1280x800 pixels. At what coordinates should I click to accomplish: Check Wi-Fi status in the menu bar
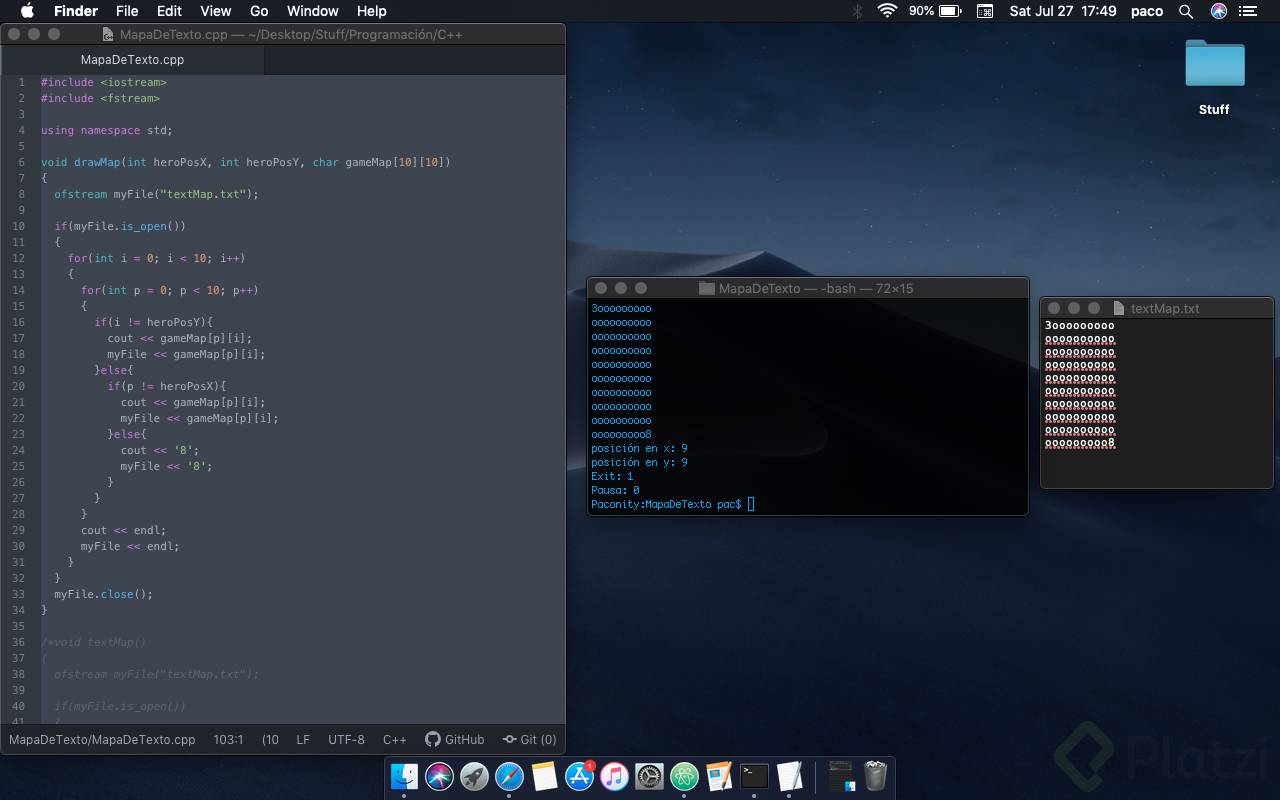click(x=888, y=11)
